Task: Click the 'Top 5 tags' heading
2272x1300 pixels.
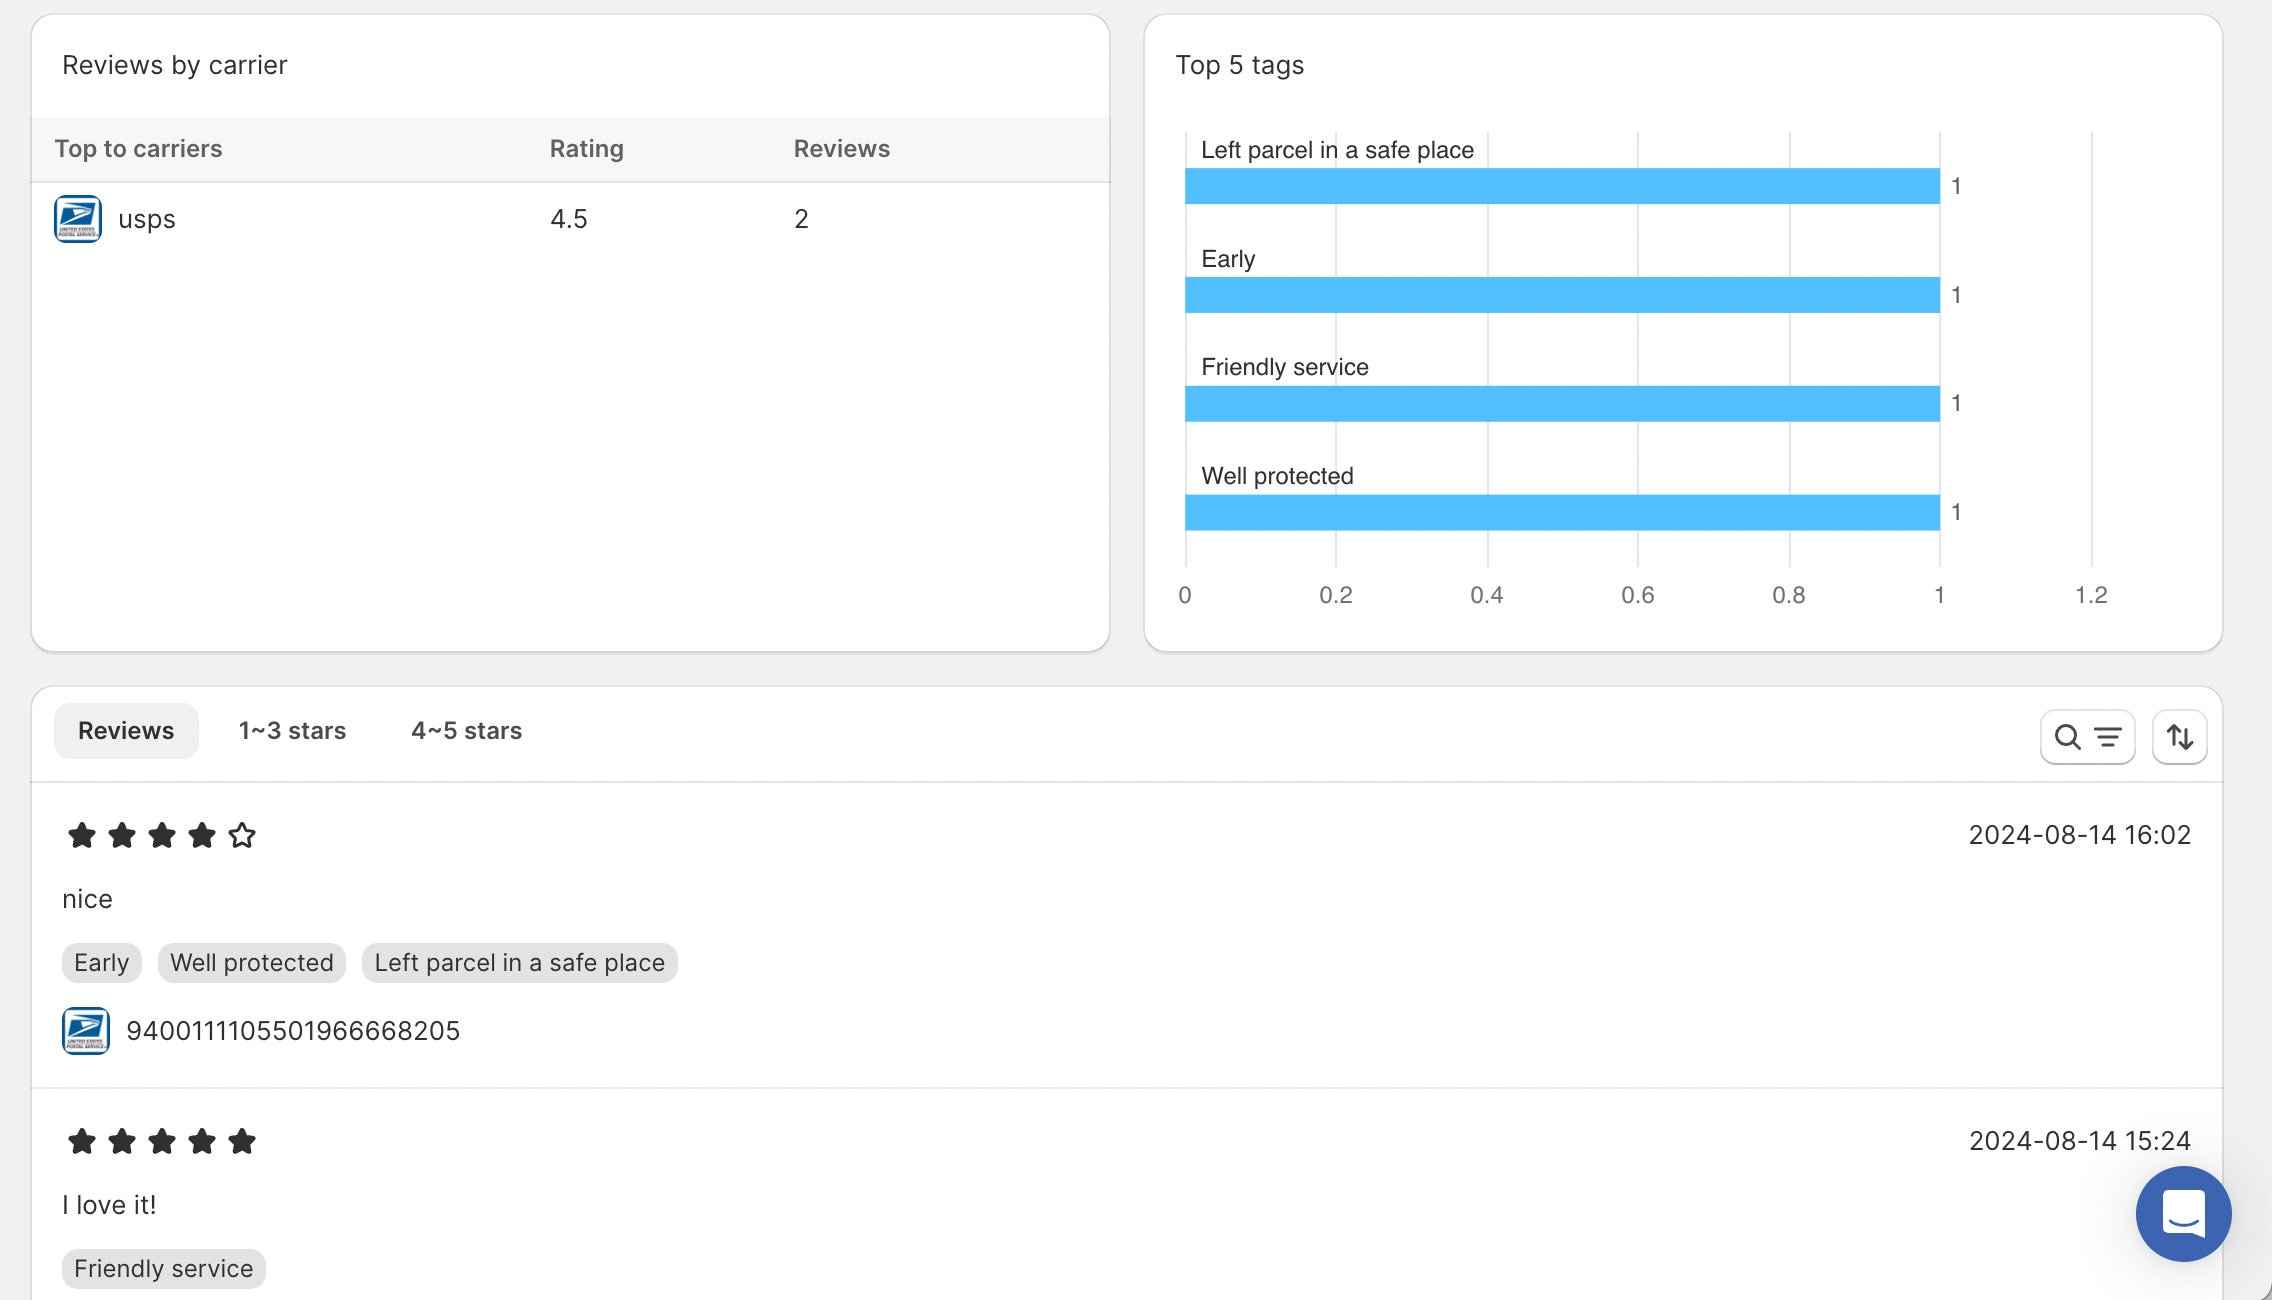Action: pos(1240,65)
